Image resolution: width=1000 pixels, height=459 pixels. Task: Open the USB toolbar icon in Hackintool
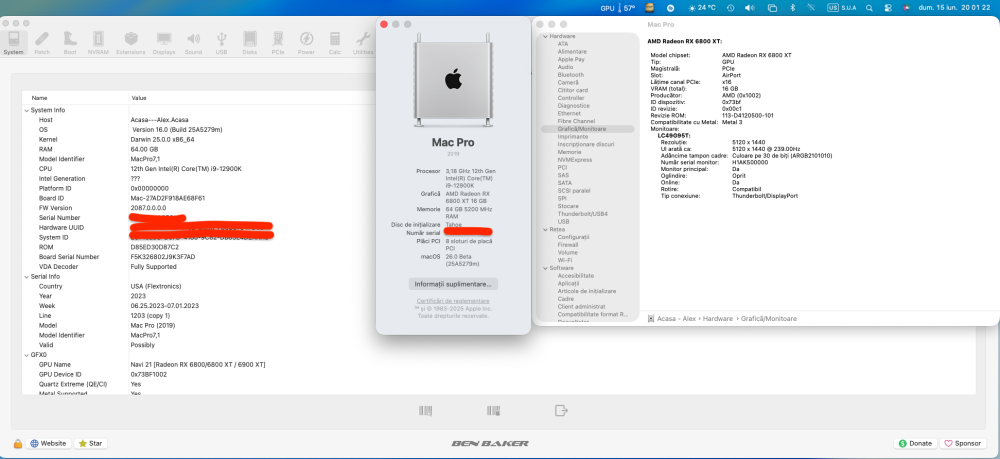221,43
